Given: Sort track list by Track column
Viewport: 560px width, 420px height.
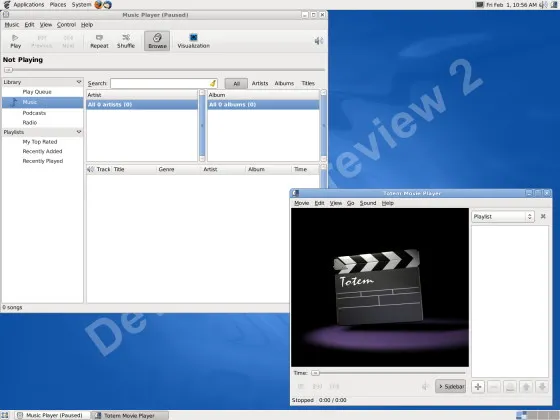Looking at the screenshot, I should coord(104,169).
